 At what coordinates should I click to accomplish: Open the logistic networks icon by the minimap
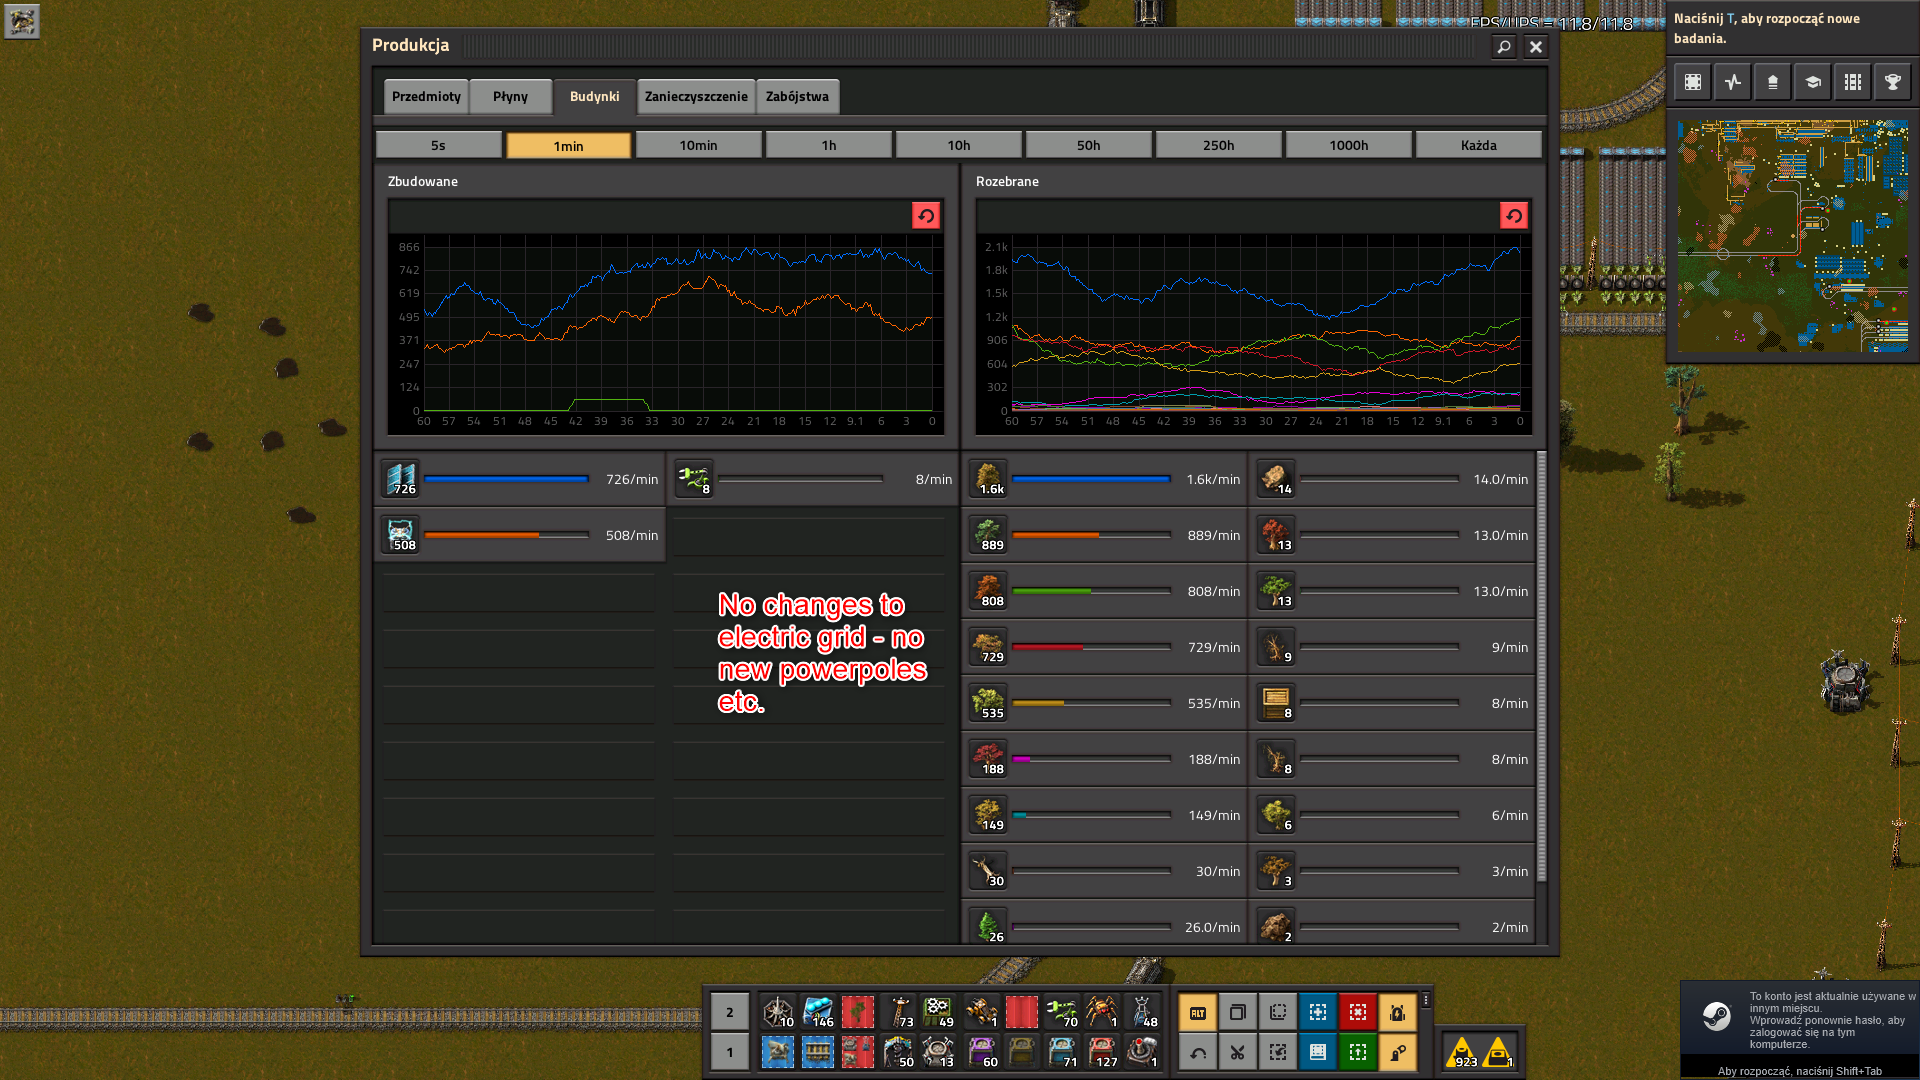[1773, 82]
